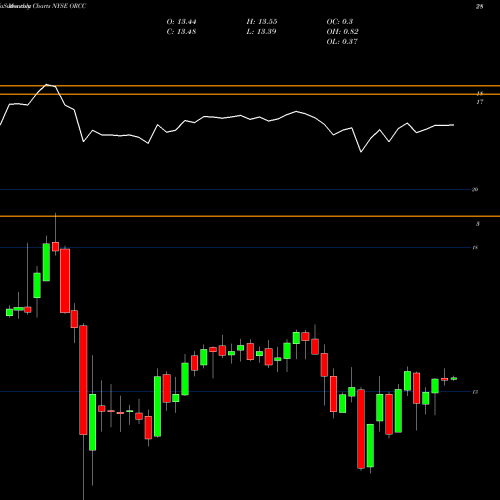The height and width of the screenshot is (500, 500).
Task: Click the open price O: 13.44
Action: pyautogui.click(x=181, y=22)
